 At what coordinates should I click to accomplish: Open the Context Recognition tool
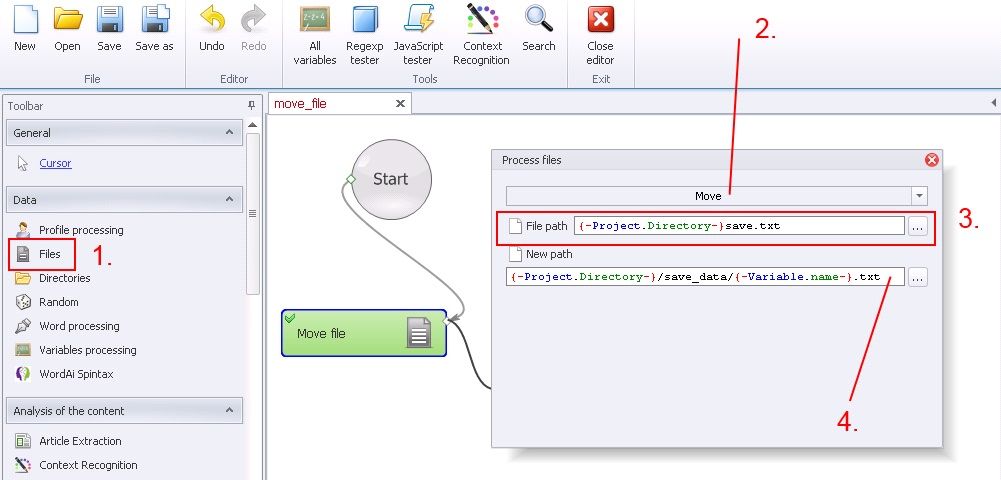coord(481,21)
